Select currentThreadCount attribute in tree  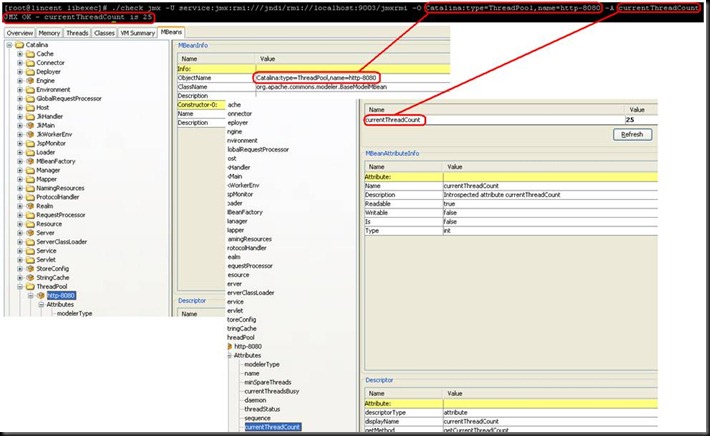click(x=271, y=427)
